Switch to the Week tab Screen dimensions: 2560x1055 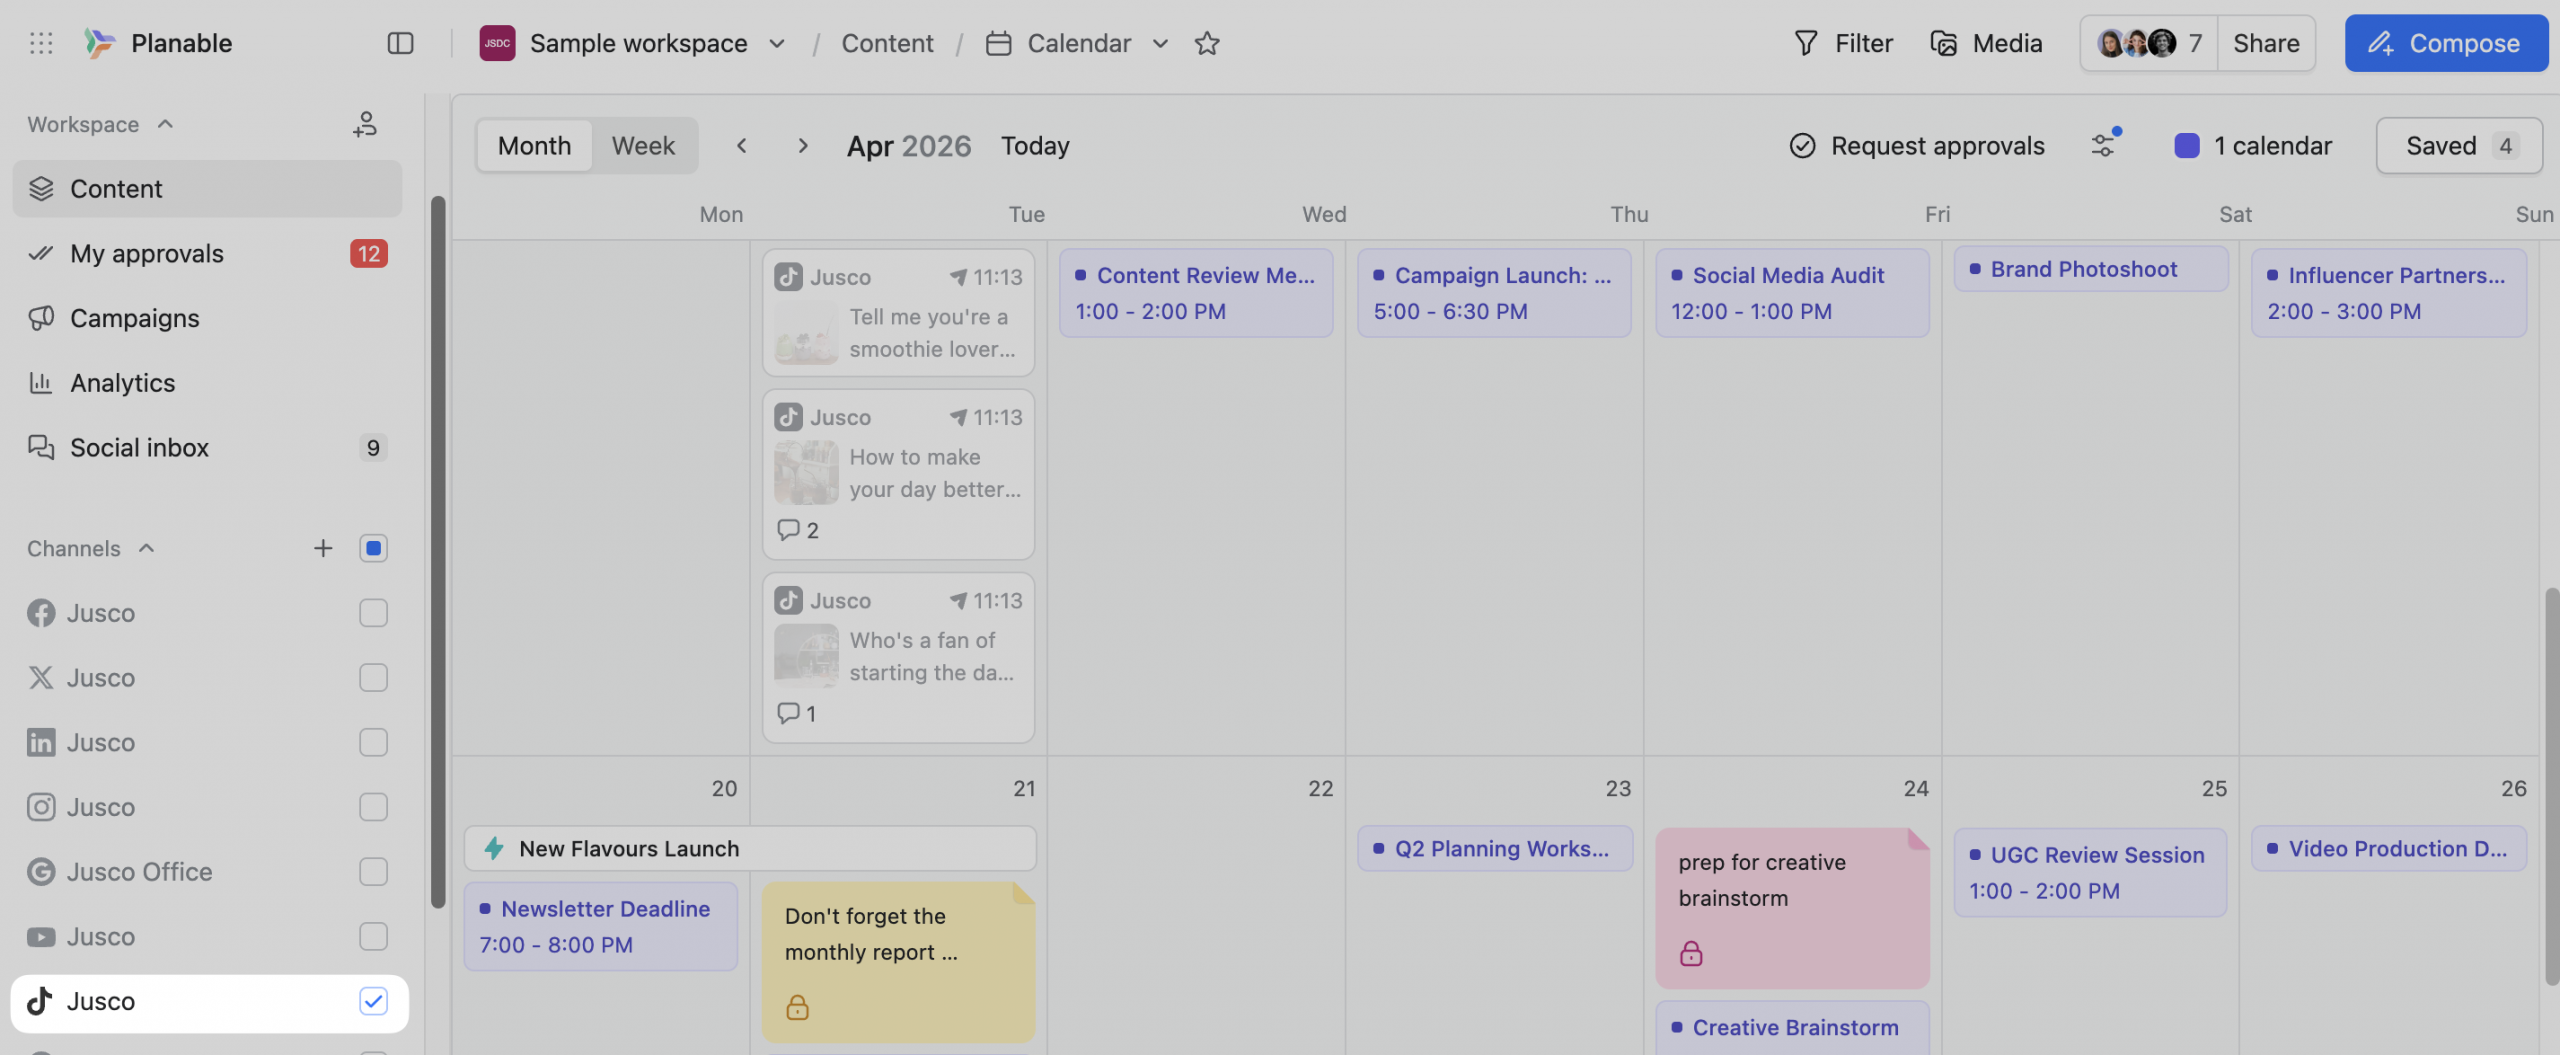pos(643,146)
